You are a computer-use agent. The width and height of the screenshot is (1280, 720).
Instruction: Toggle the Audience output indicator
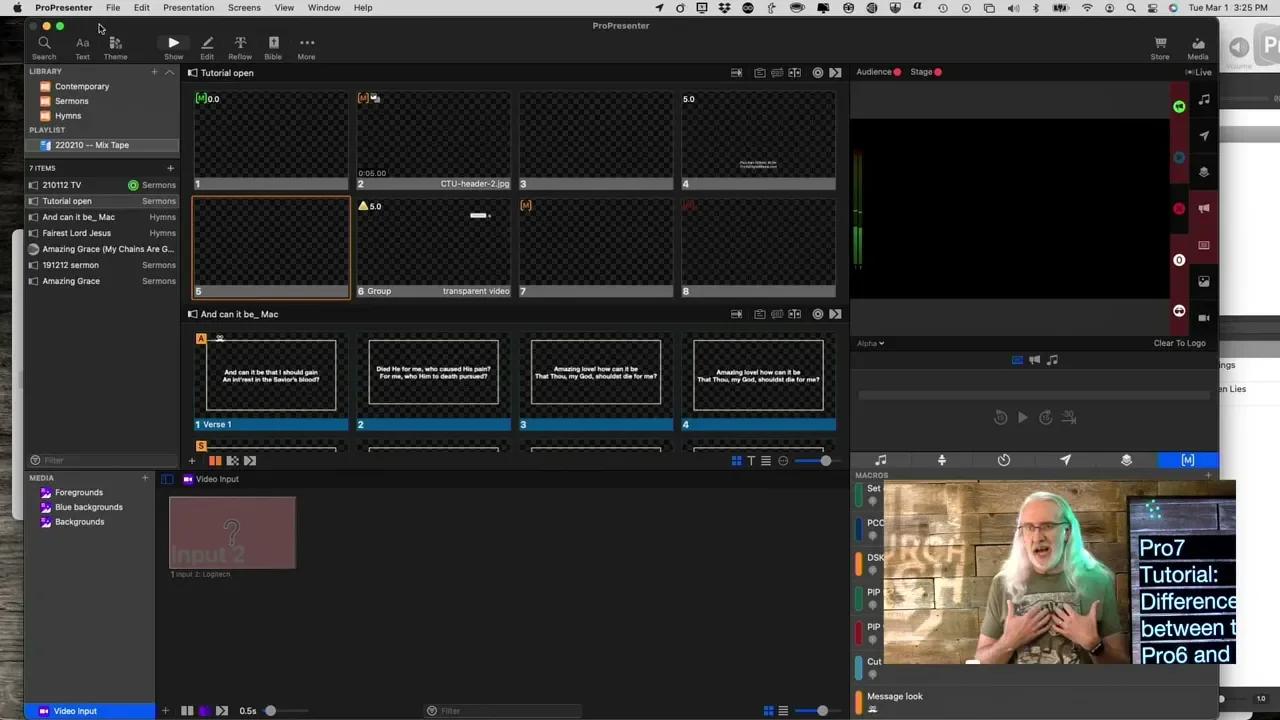878,72
